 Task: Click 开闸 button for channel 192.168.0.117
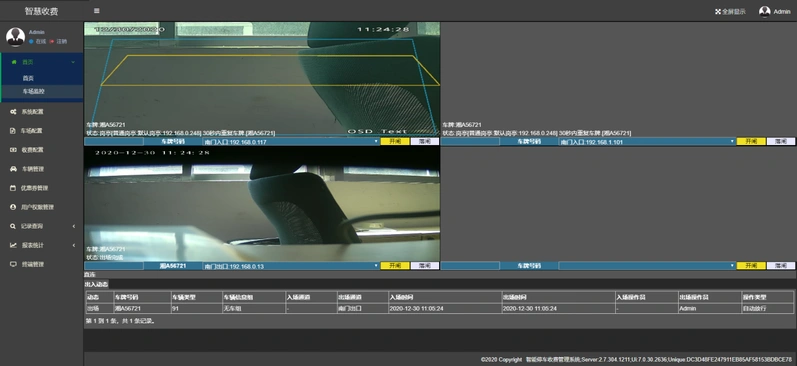(395, 142)
